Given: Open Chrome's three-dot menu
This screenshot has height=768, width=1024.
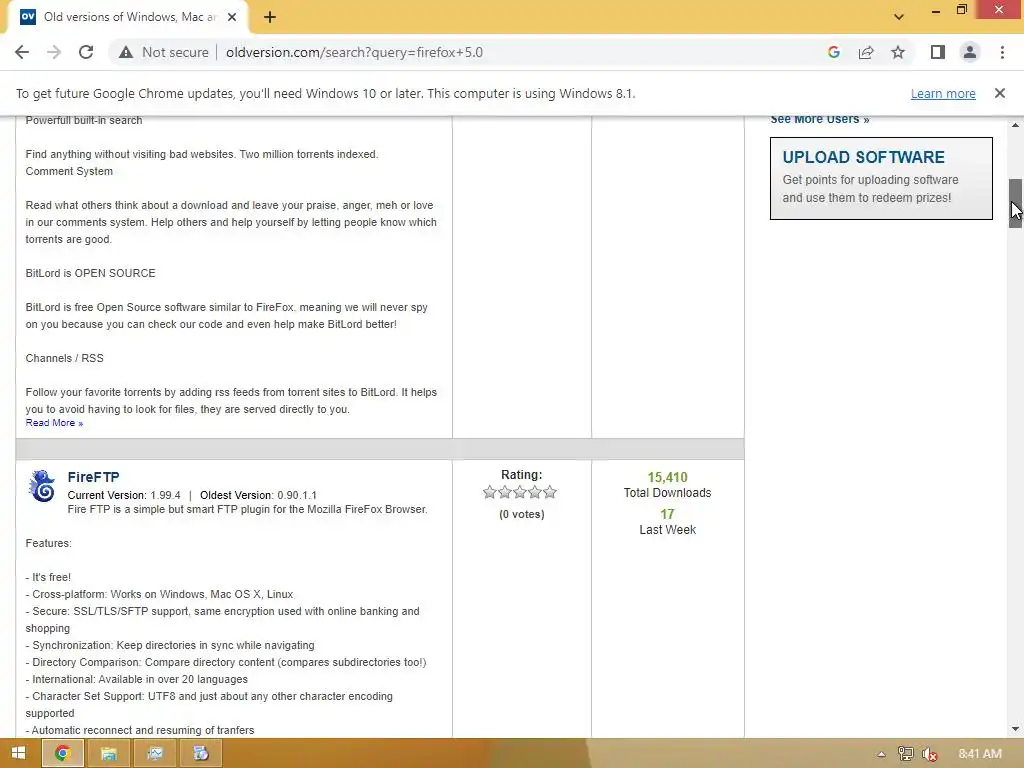Looking at the screenshot, I should (x=1002, y=52).
